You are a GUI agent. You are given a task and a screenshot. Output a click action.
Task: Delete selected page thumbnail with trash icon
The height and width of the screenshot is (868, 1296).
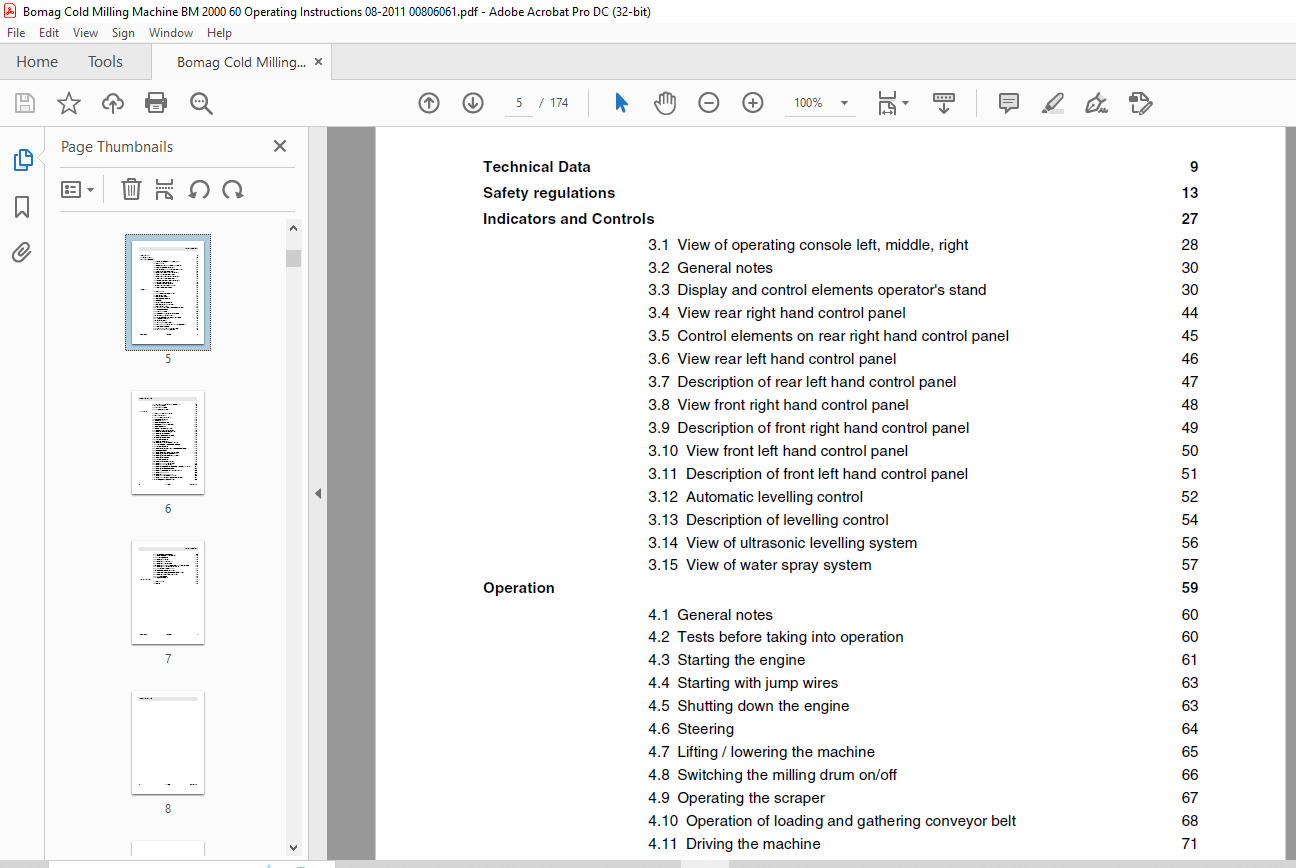(131, 189)
